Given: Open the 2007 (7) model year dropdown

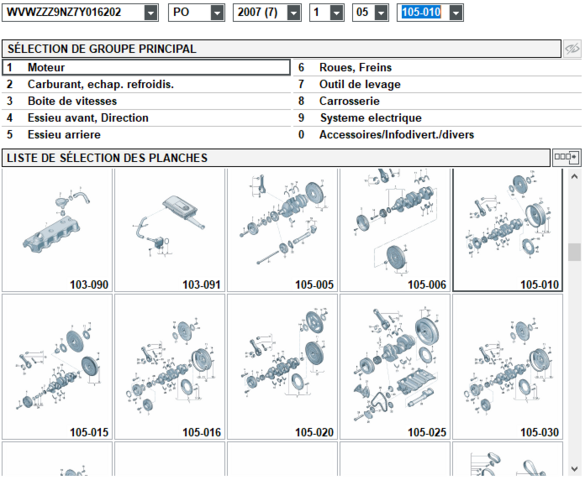Looking at the screenshot, I should tap(294, 13).
